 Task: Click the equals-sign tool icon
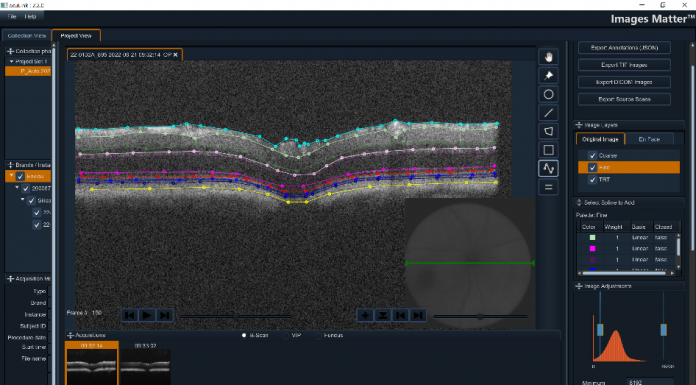tap(549, 187)
